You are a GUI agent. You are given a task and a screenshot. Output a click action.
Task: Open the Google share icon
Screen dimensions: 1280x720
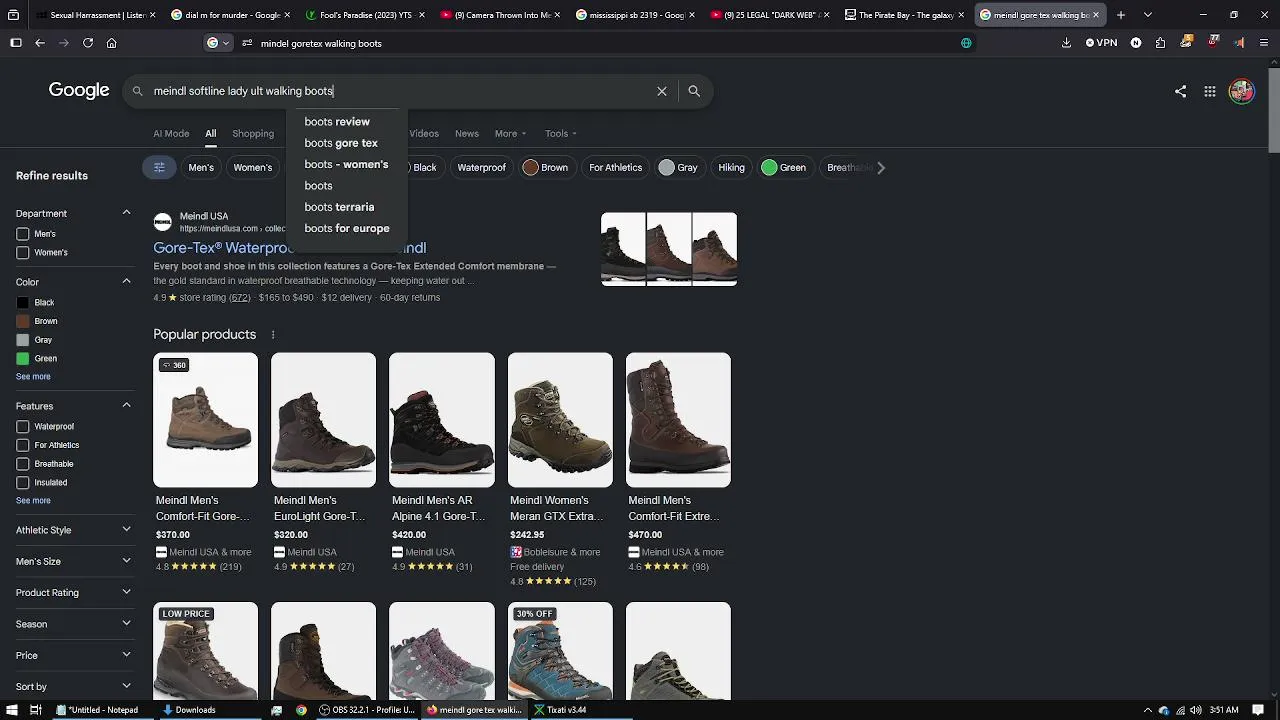coord(1181,91)
